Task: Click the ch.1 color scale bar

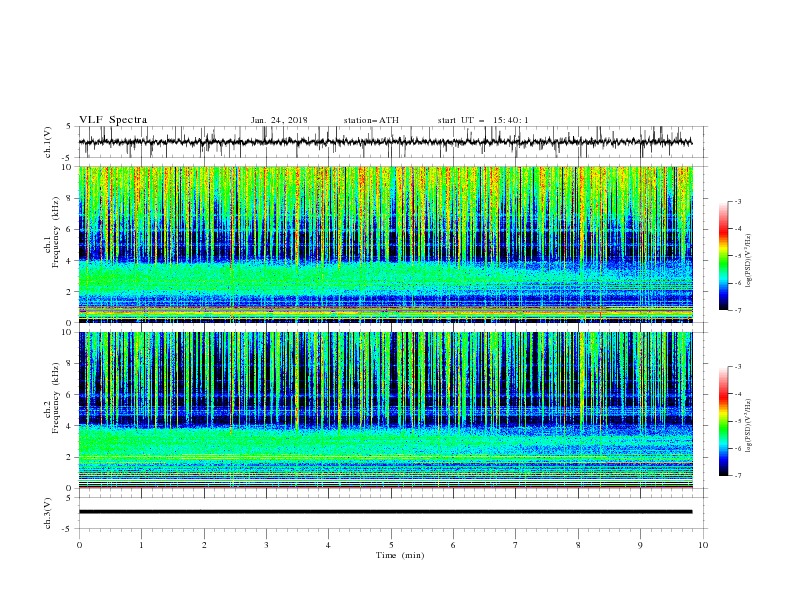Action: click(x=723, y=256)
